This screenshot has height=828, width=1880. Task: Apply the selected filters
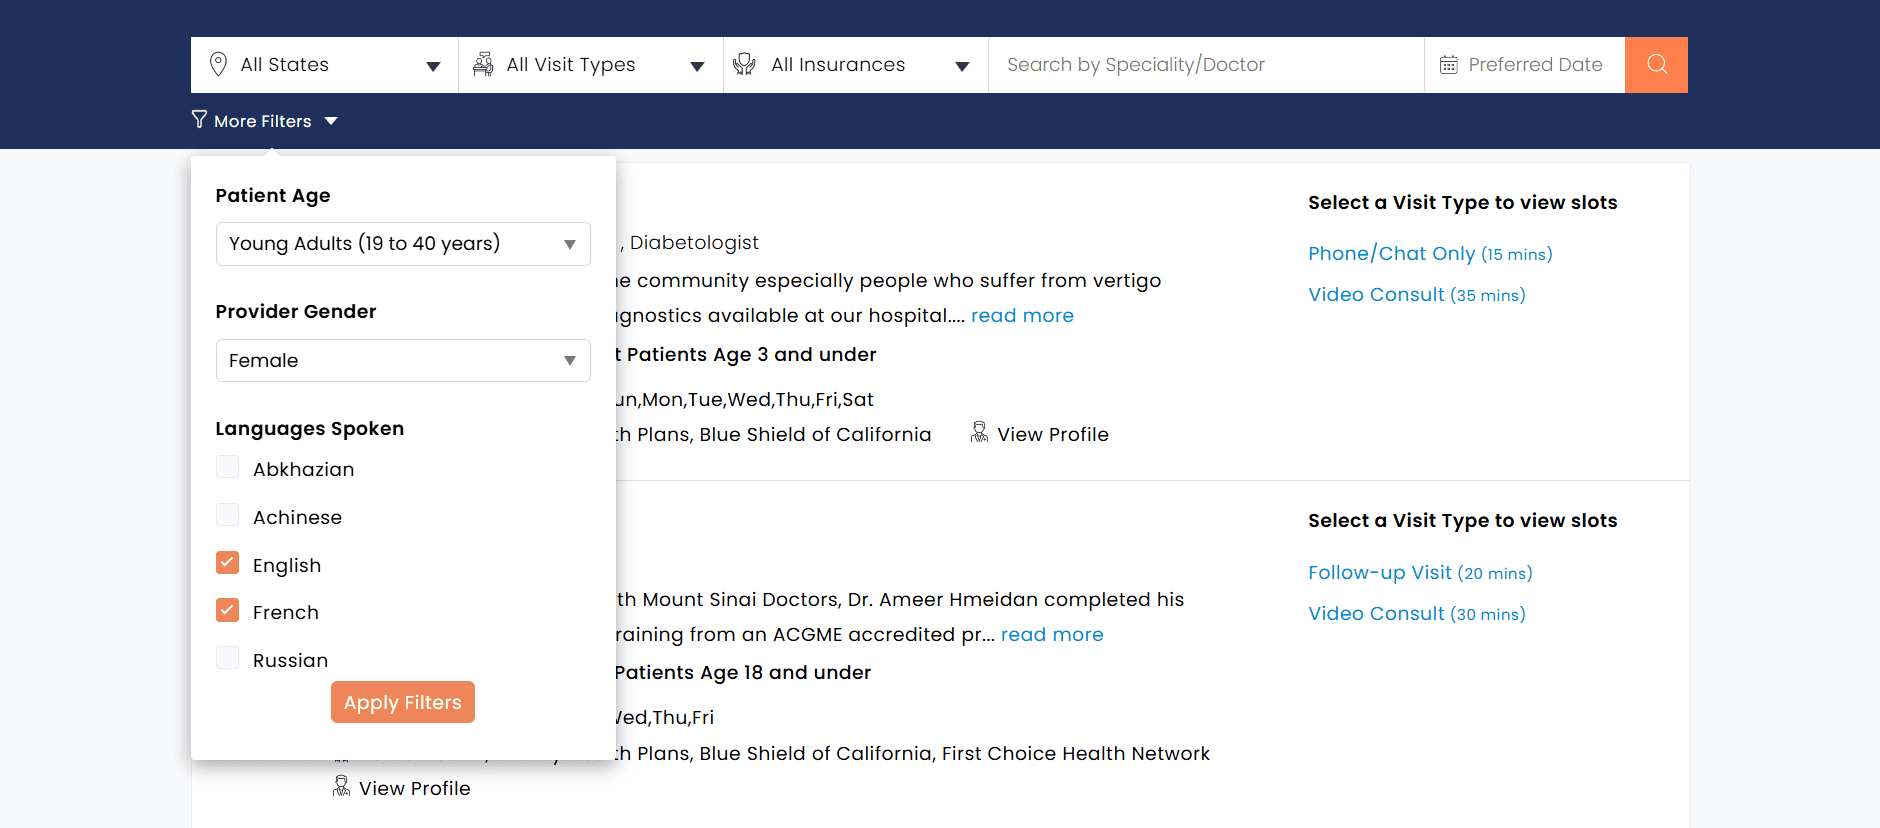(x=403, y=702)
